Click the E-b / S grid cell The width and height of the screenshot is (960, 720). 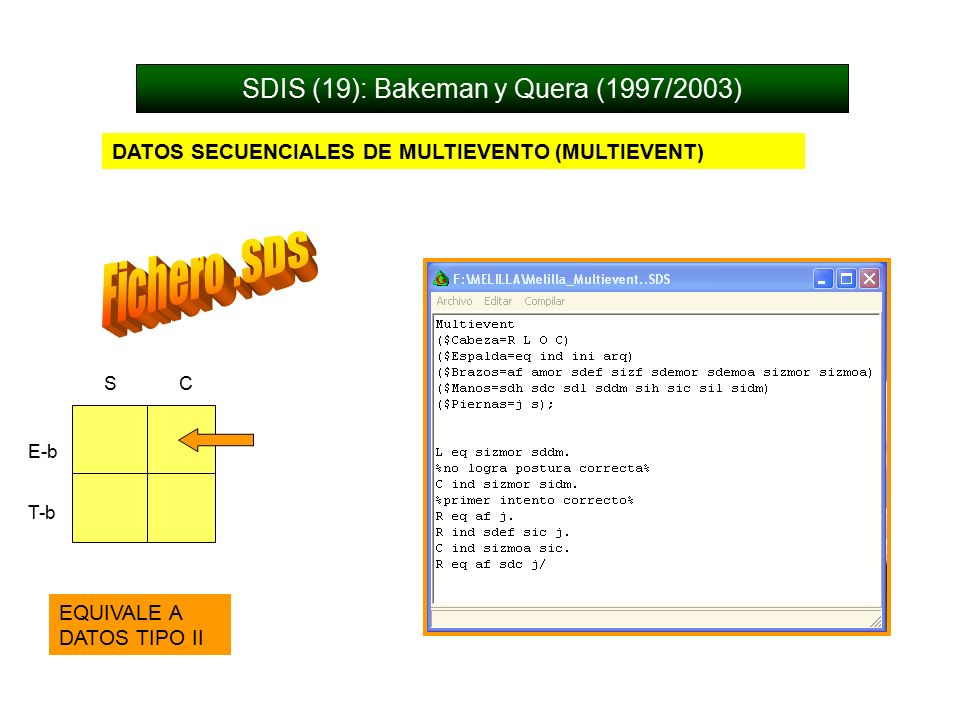coord(110,439)
